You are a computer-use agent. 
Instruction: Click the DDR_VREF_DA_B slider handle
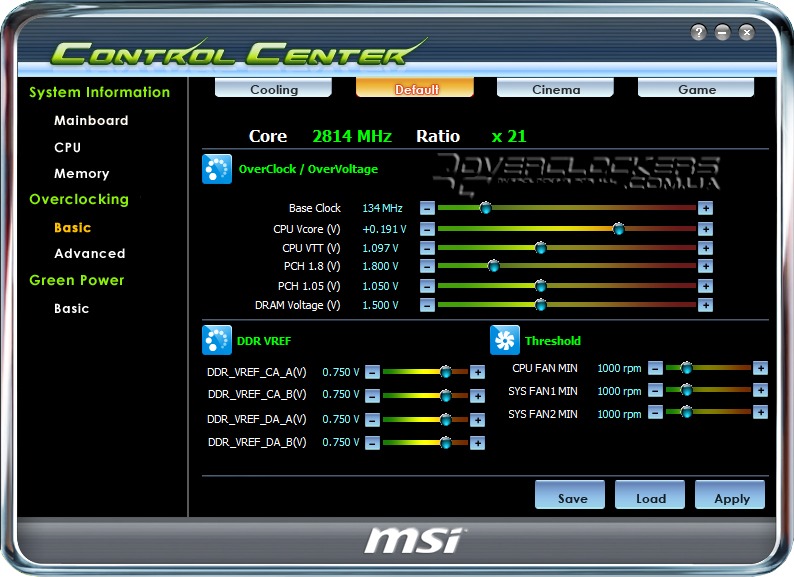coord(446,443)
